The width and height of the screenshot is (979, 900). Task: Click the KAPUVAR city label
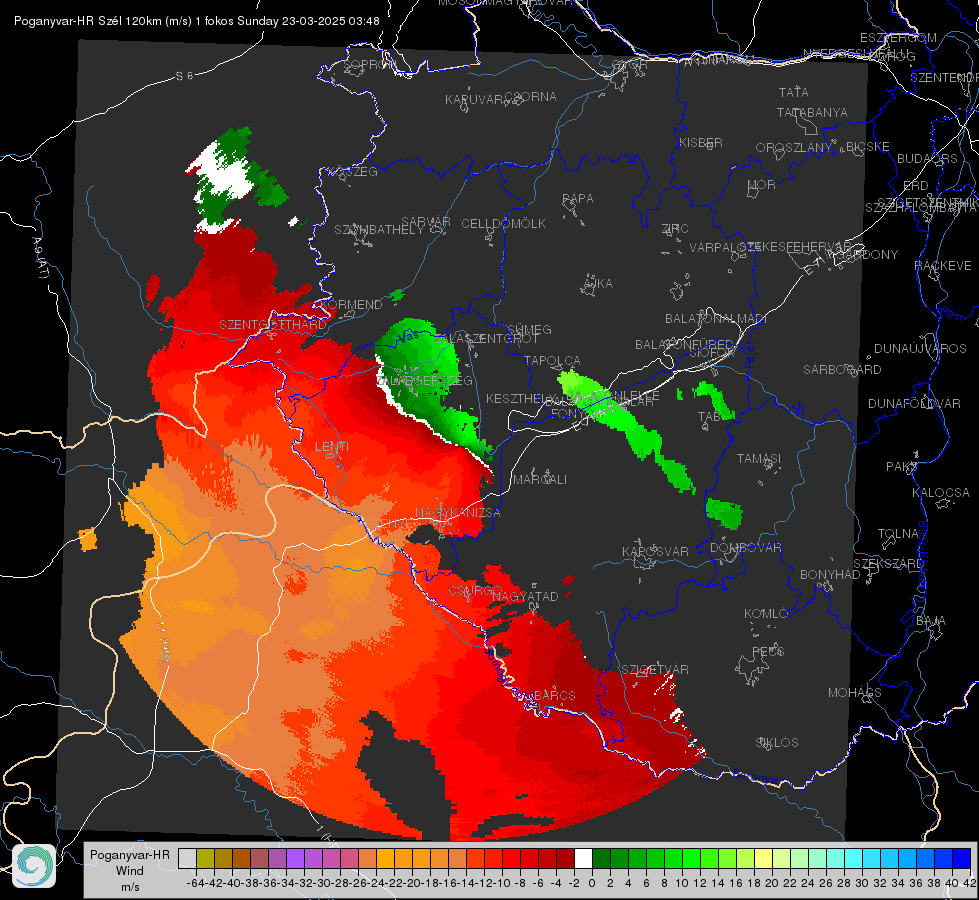click(474, 100)
